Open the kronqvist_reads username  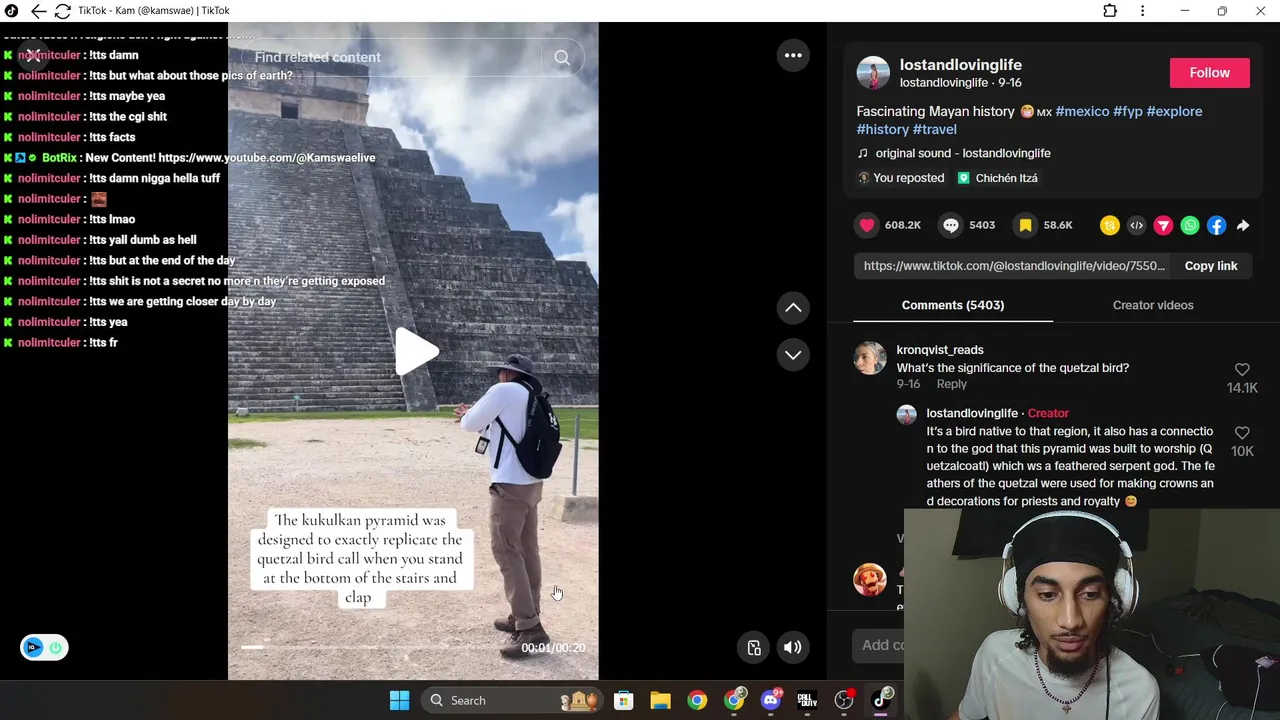pyautogui.click(x=940, y=350)
